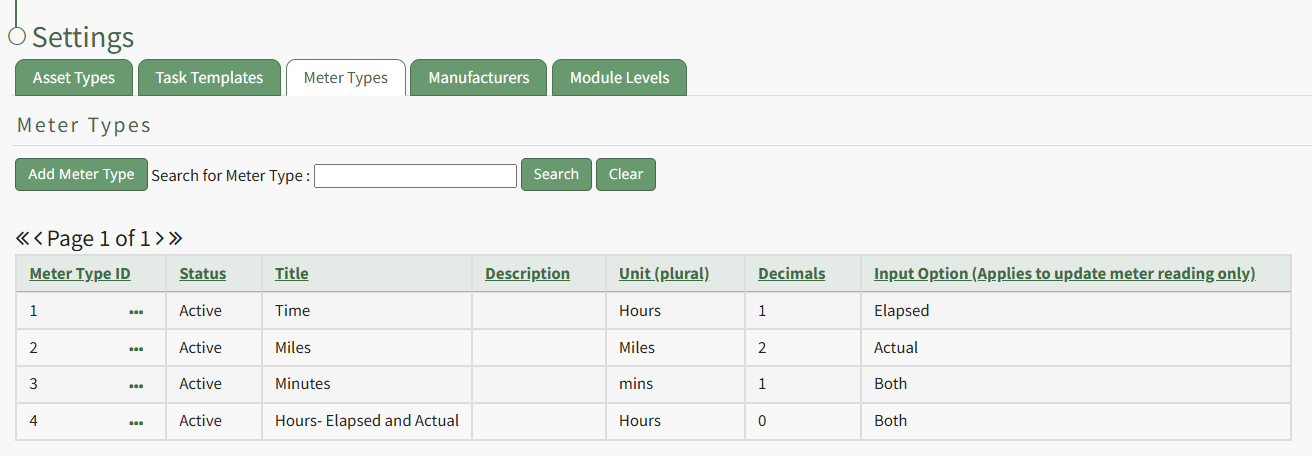Switch to the Module Levels tab
Image resolution: width=1312 pixels, height=456 pixels.
click(x=619, y=78)
